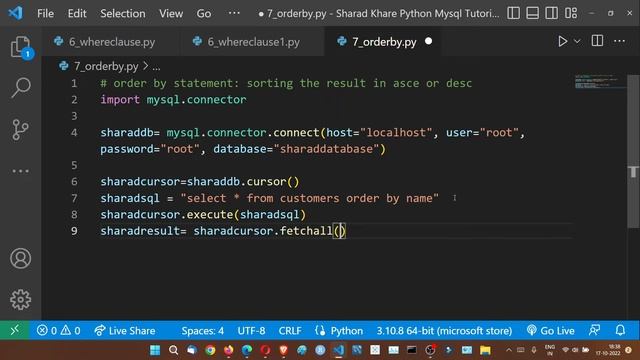Switch to 6_whereclause1.py tab
Viewport: 640px width, 360px height.
(253, 42)
